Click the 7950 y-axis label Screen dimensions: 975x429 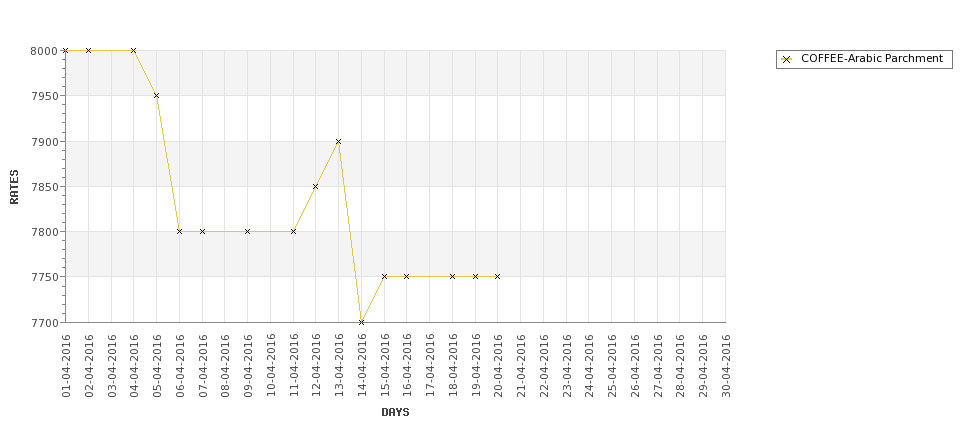(x=44, y=96)
